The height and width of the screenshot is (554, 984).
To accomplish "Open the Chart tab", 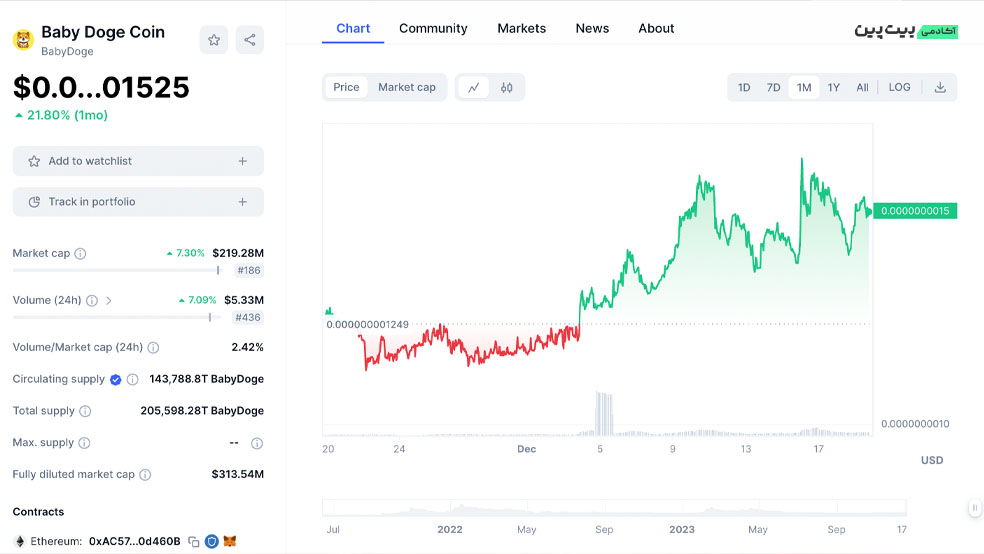I will [353, 28].
